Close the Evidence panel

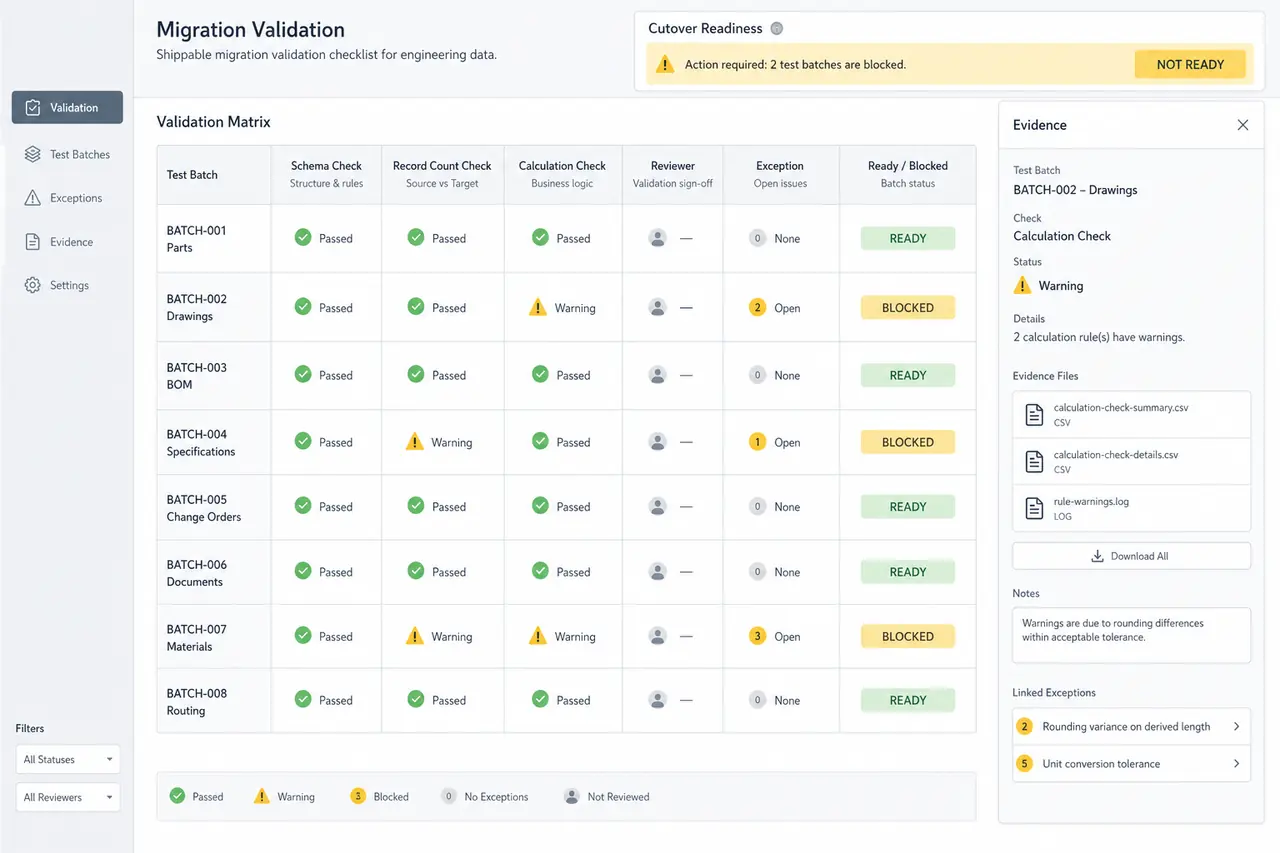[1243, 125]
